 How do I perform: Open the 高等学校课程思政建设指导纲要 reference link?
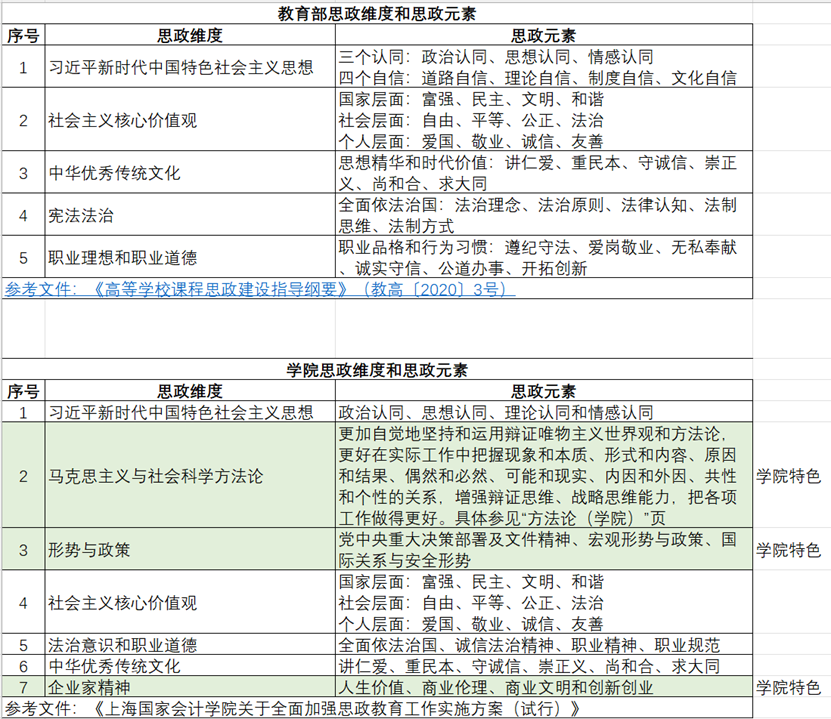[260, 290]
